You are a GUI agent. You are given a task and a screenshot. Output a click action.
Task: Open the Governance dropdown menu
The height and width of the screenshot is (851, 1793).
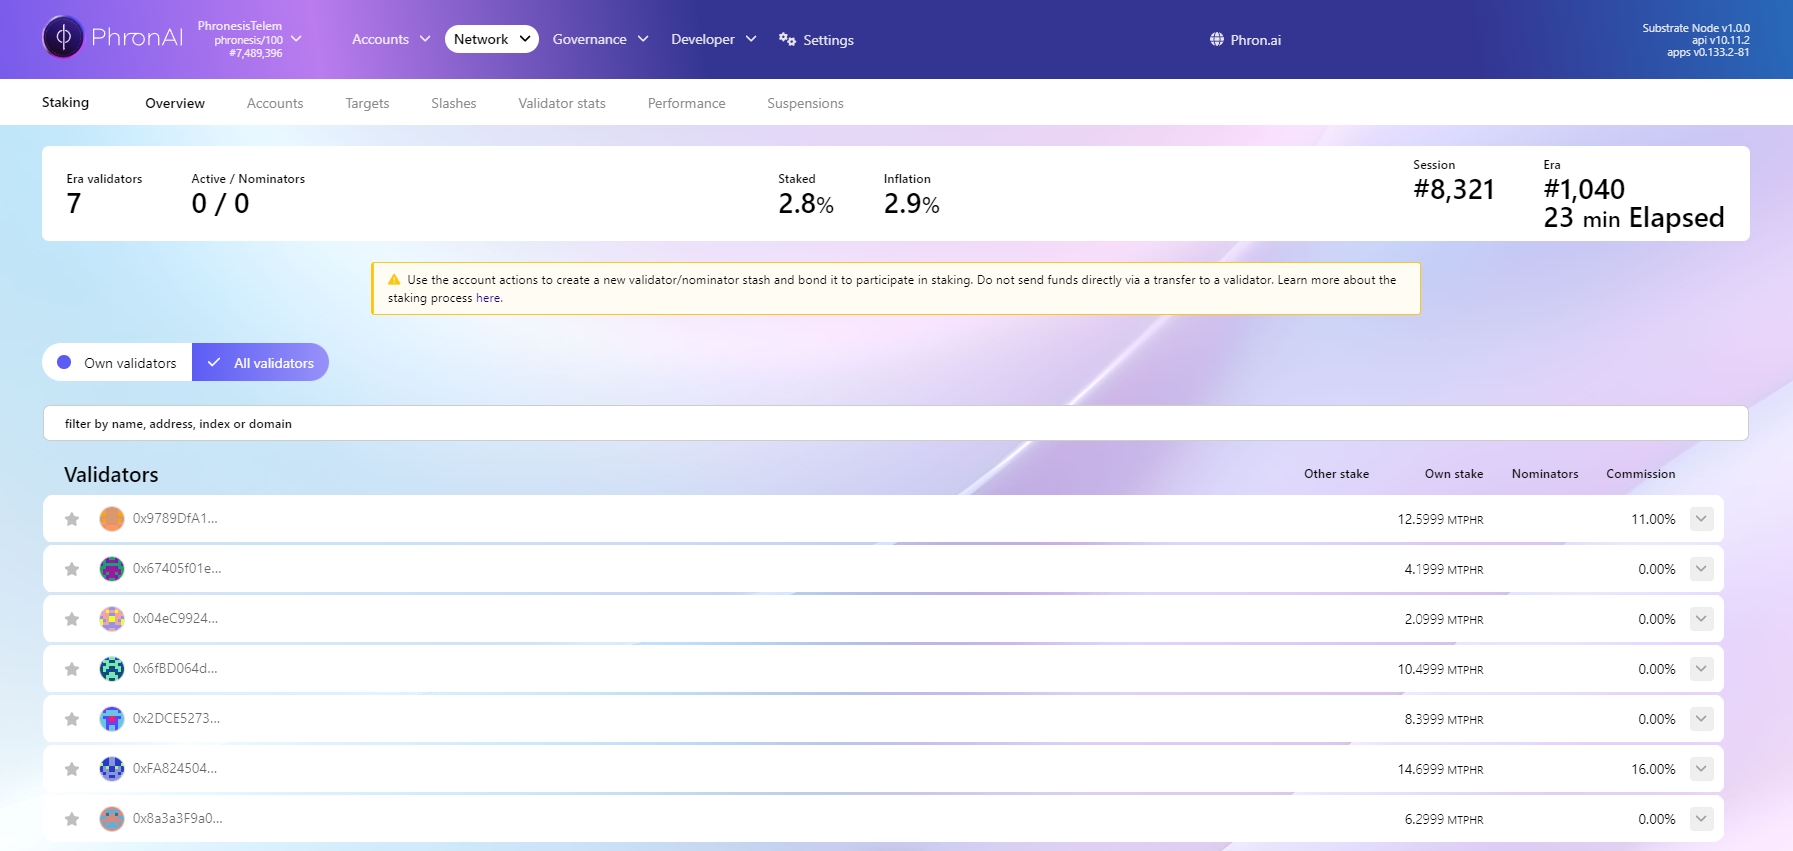click(600, 39)
